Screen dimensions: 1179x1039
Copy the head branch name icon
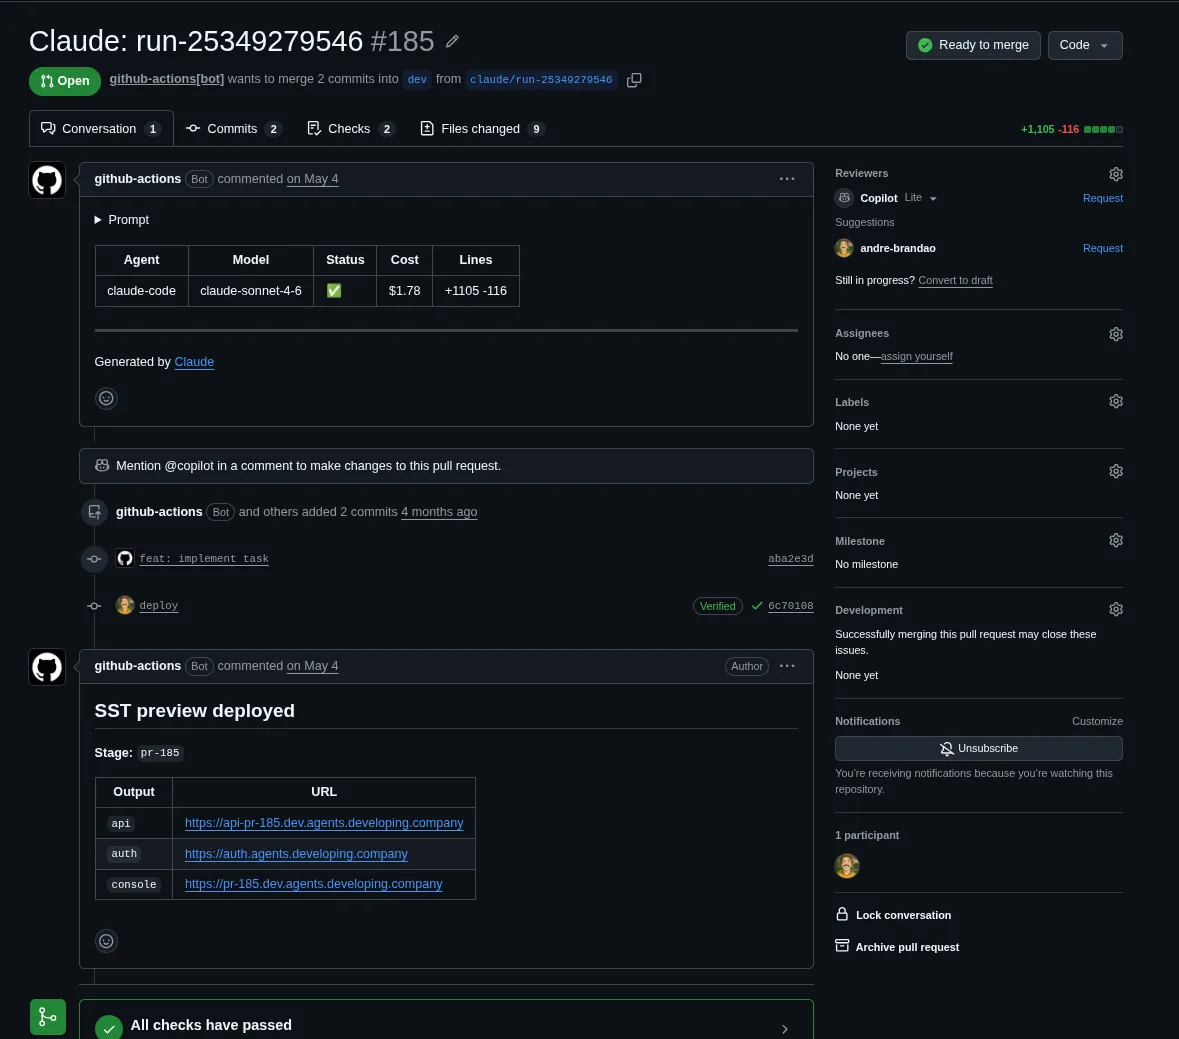(x=634, y=80)
